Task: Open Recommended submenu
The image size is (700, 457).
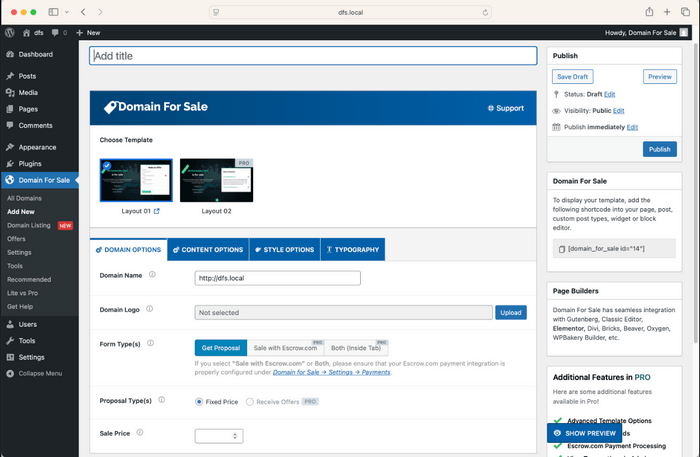Action: pos(29,279)
